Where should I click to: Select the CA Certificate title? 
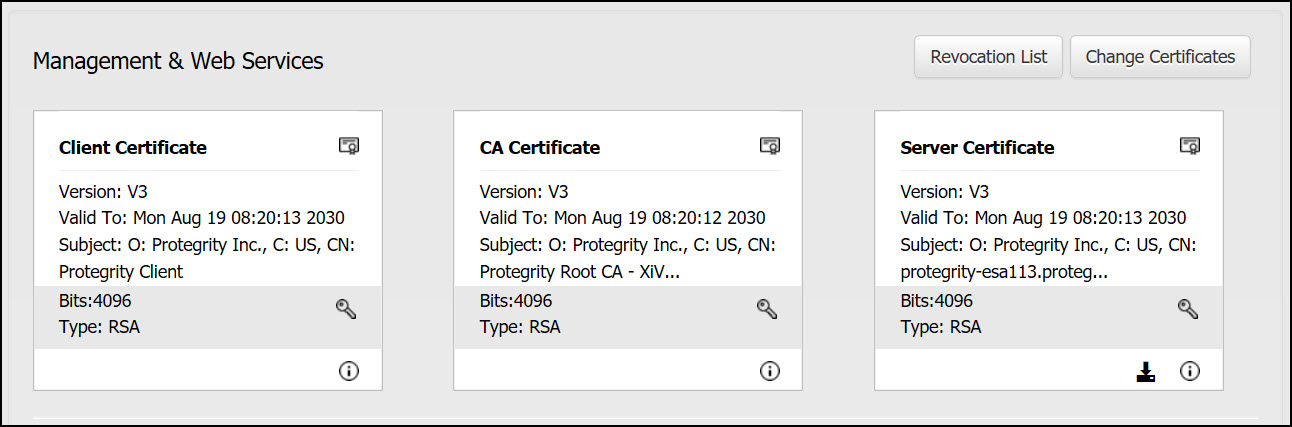[540, 148]
